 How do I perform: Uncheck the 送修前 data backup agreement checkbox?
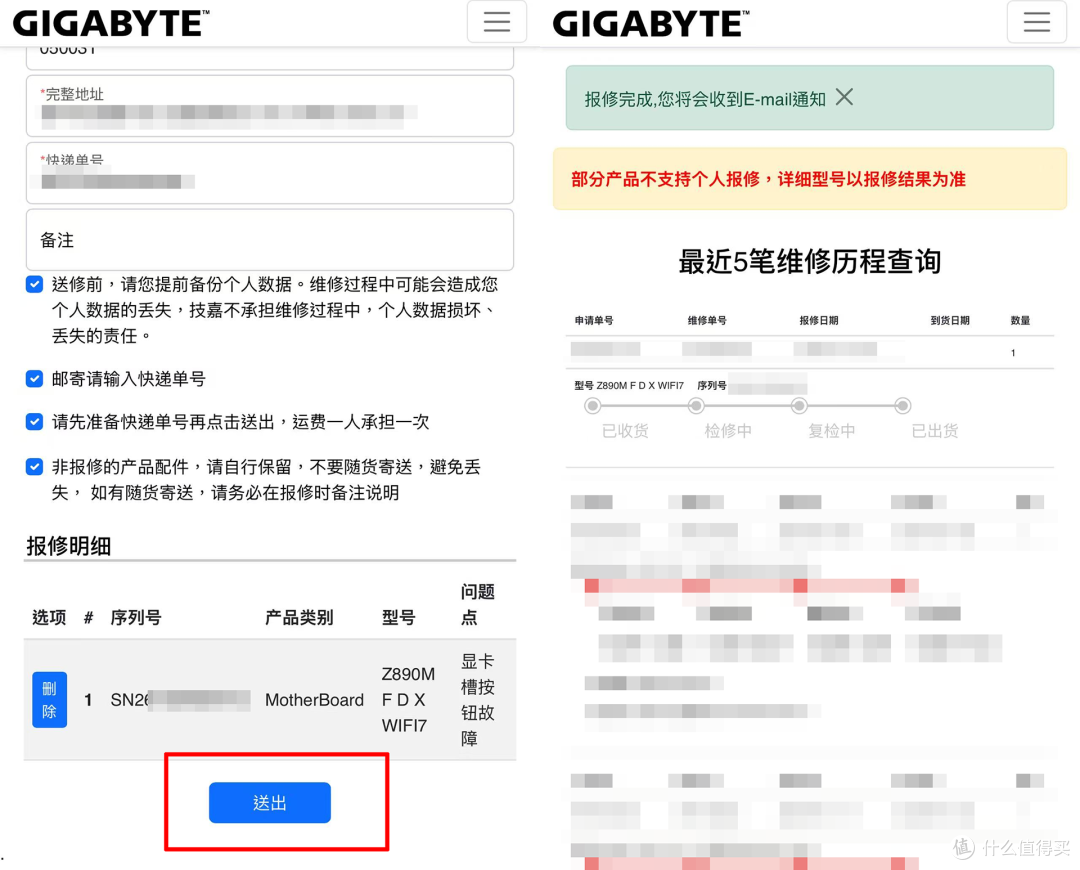34,284
